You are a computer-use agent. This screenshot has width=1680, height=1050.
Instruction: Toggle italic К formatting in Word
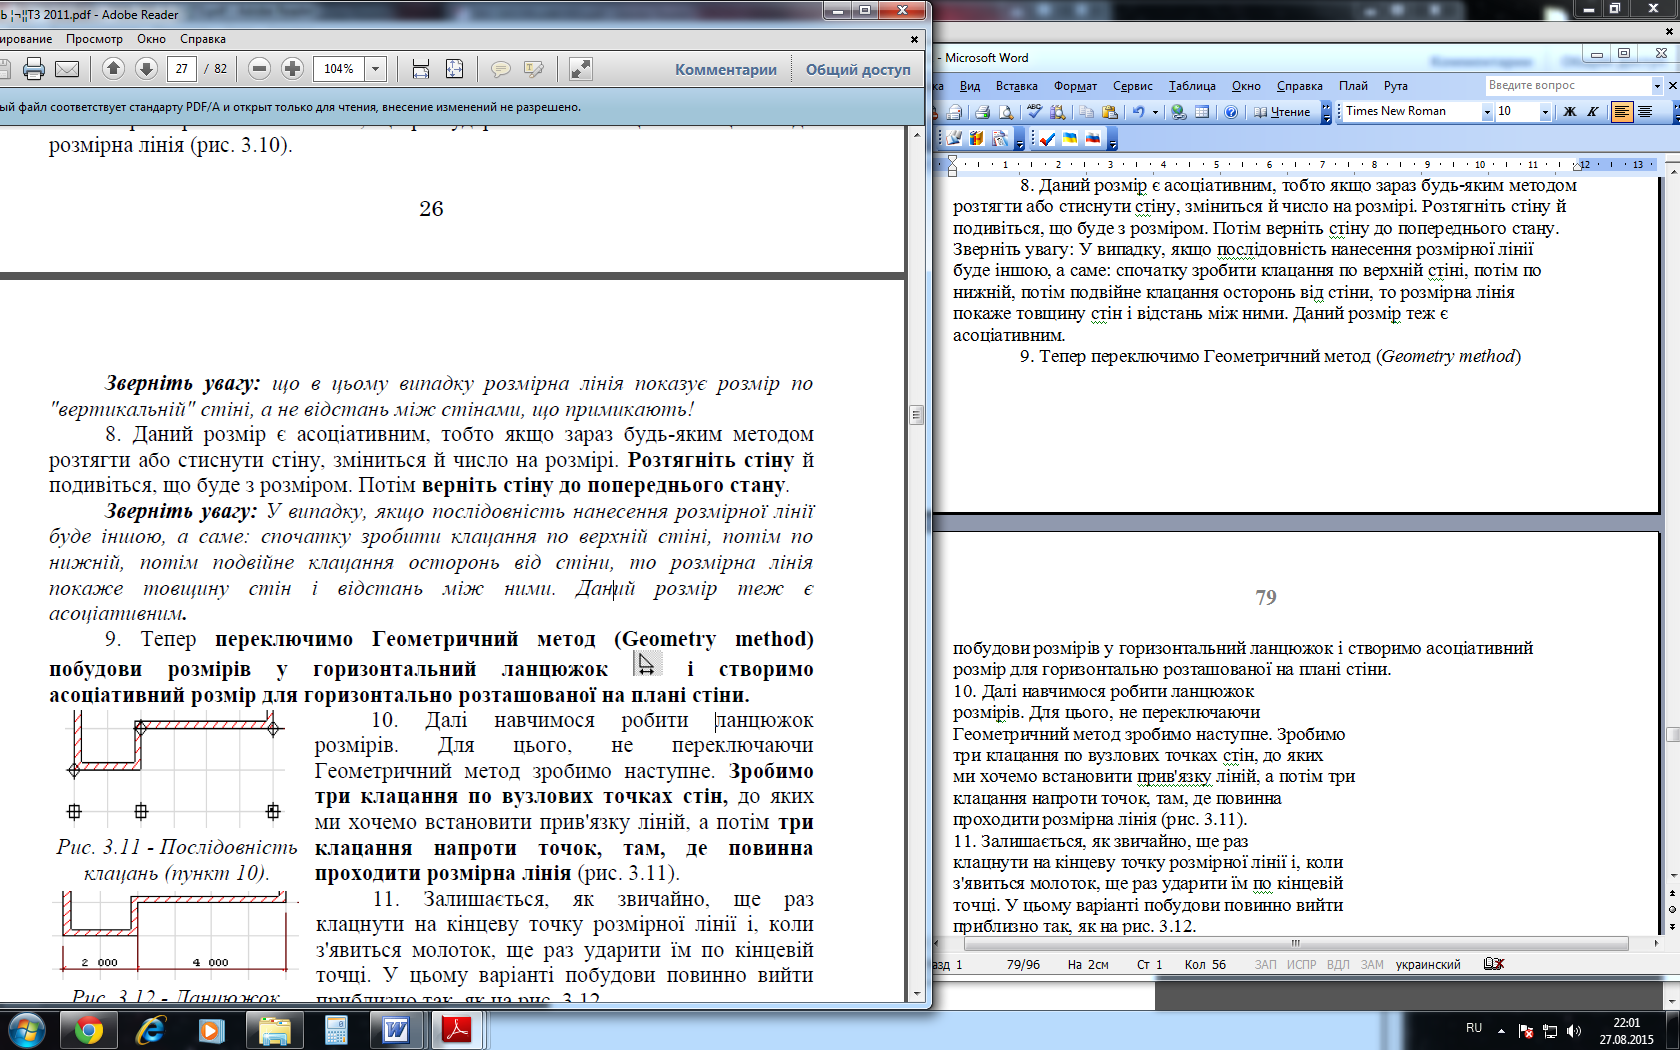tap(1593, 112)
